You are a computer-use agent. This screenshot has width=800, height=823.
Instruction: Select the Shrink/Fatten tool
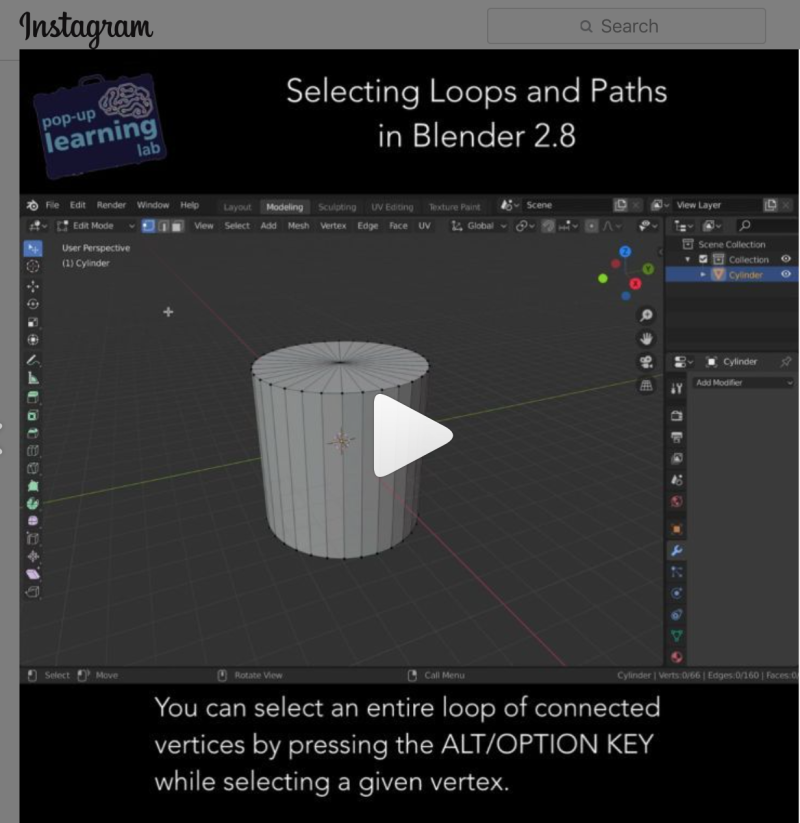(33, 556)
